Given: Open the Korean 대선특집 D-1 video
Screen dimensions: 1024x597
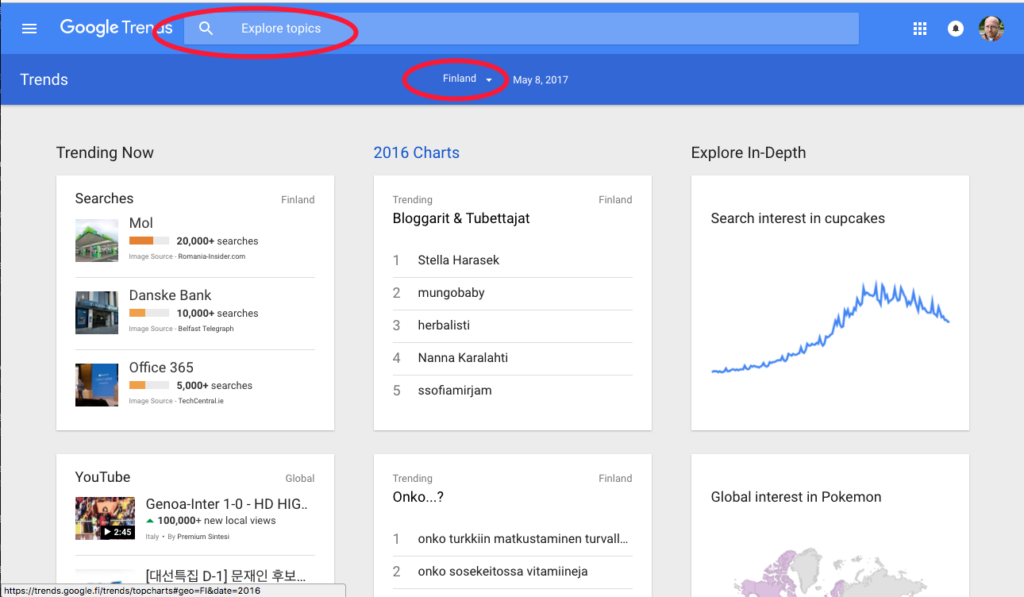Looking at the screenshot, I should 225,575.
